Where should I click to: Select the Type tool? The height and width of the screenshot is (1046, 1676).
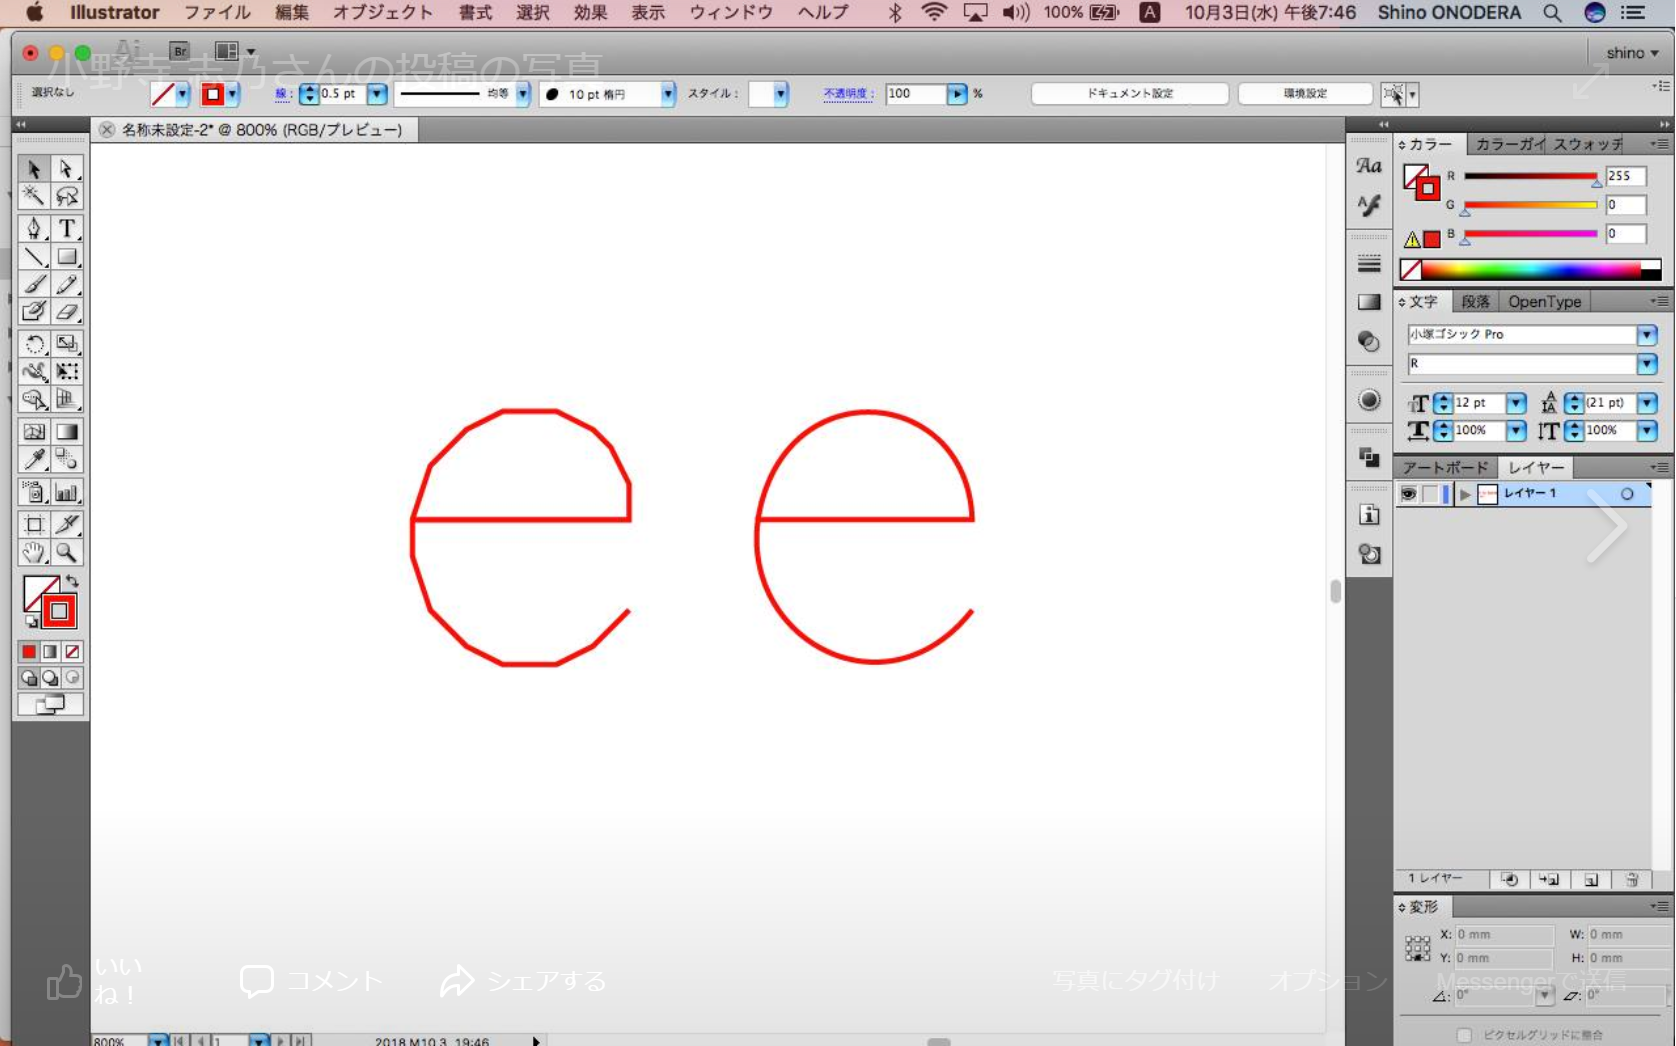pyautogui.click(x=66, y=228)
